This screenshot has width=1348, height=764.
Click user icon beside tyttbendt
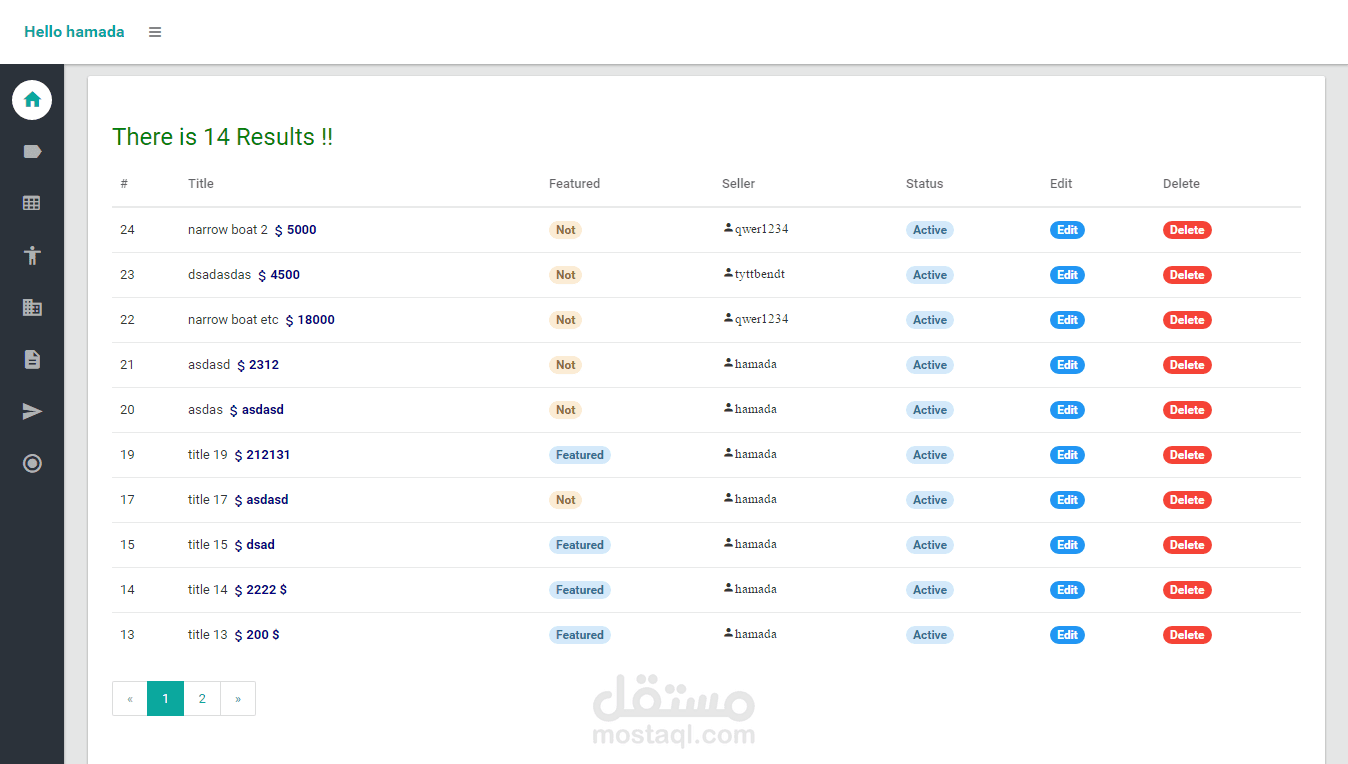[x=728, y=273]
